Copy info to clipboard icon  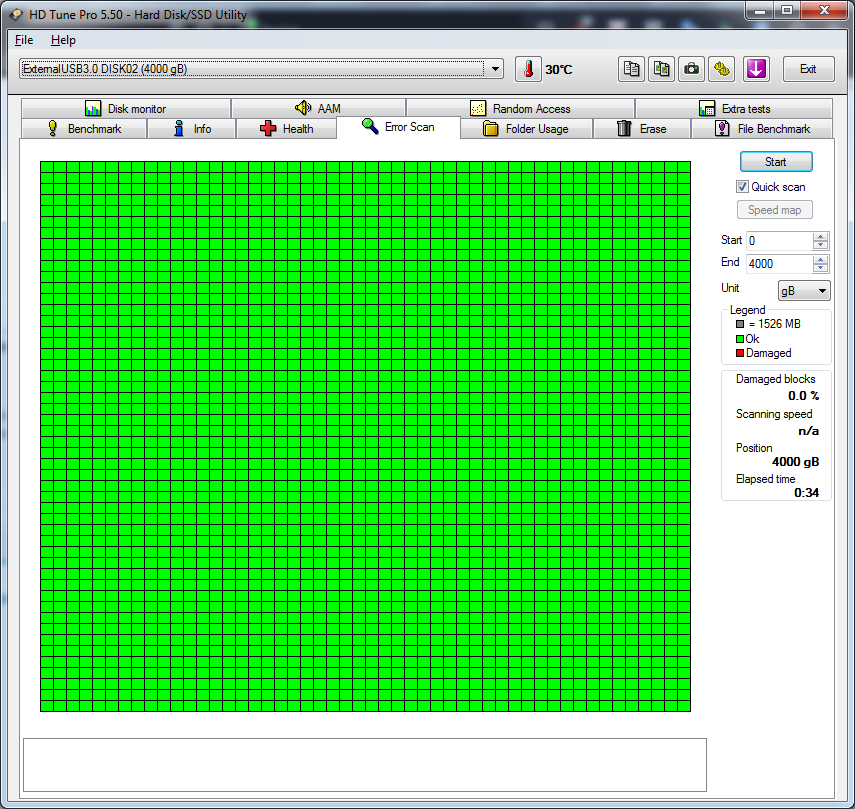pyautogui.click(x=631, y=69)
